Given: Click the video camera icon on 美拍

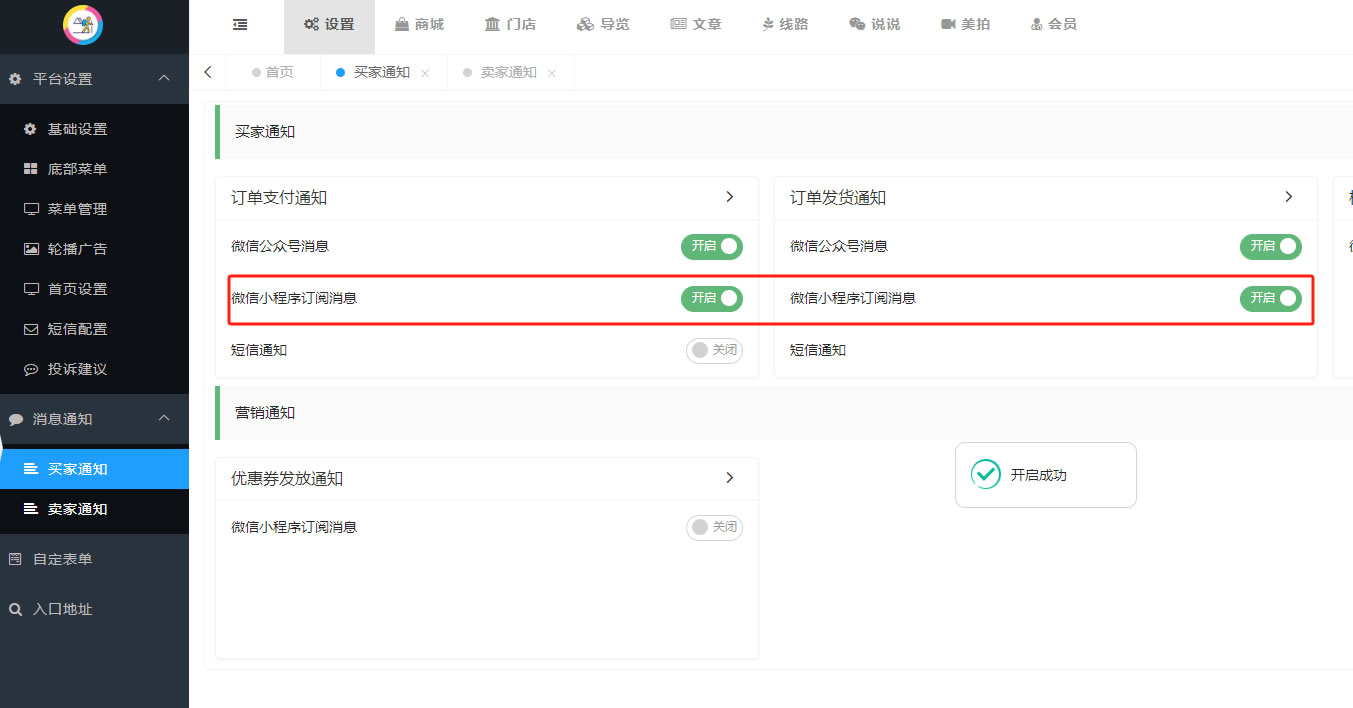Looking at the screenshot, I should point(949,24).
